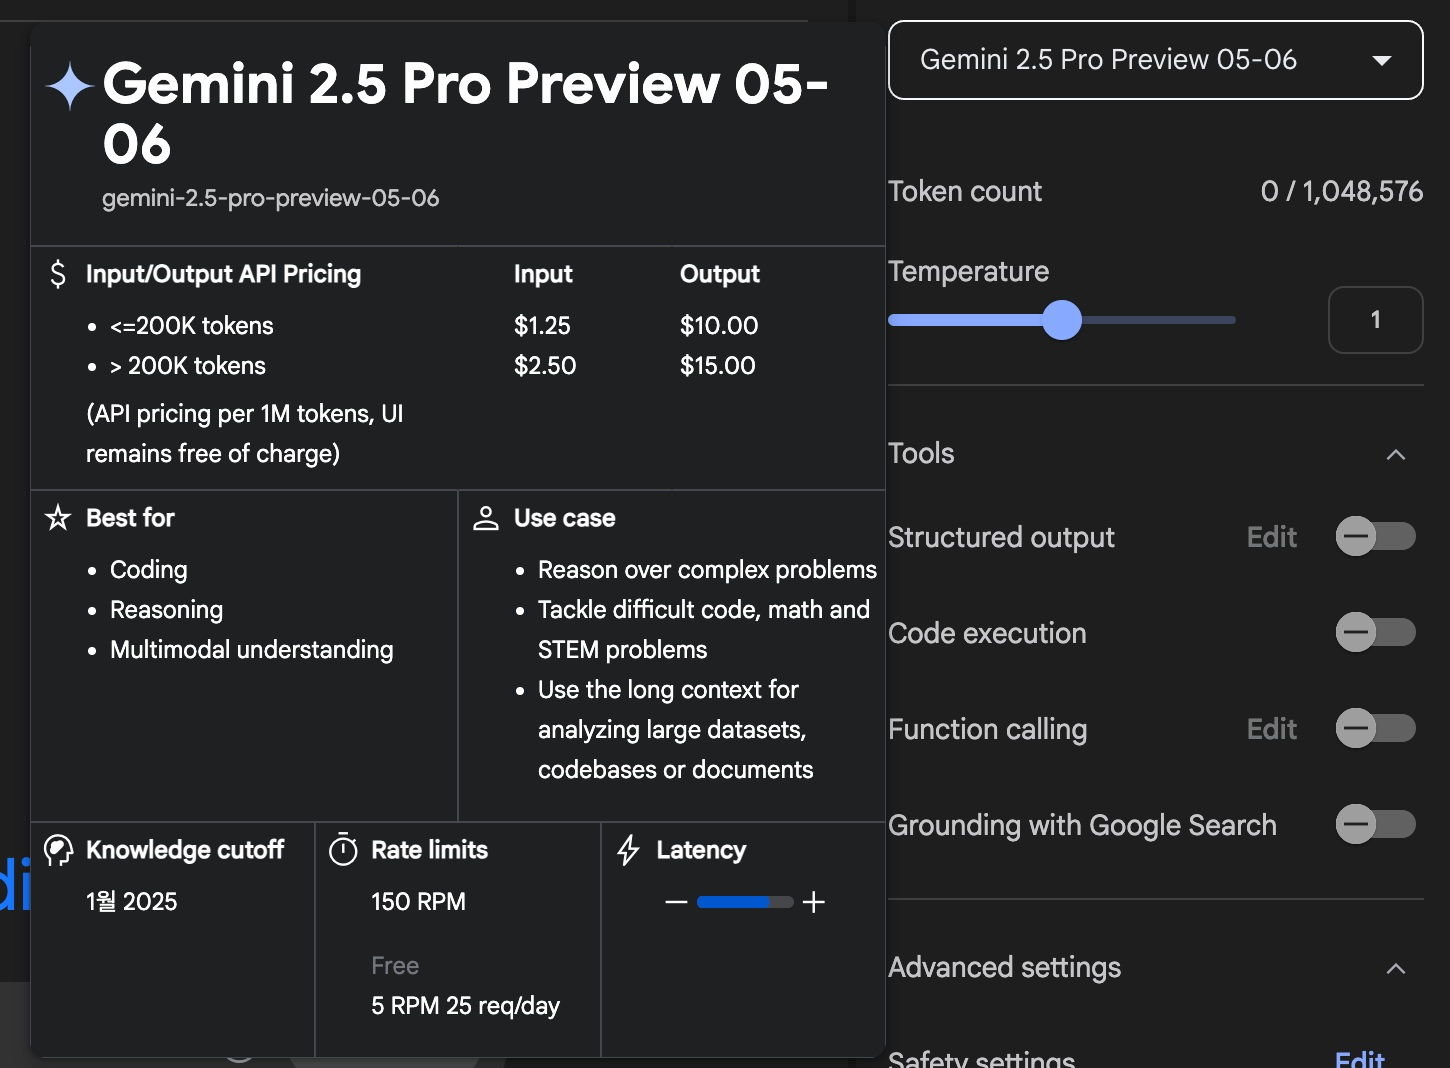The height and width of the screenshot is (1068, 1450).
Task: Toggle Function calling on
Action: pos(1375,728)
